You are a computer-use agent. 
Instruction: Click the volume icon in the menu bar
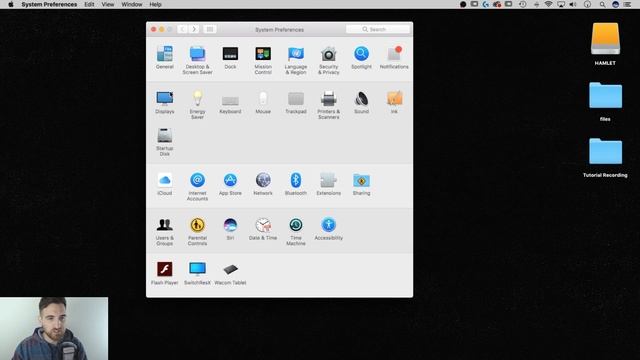pyautogui.click(x=573, y=4)
